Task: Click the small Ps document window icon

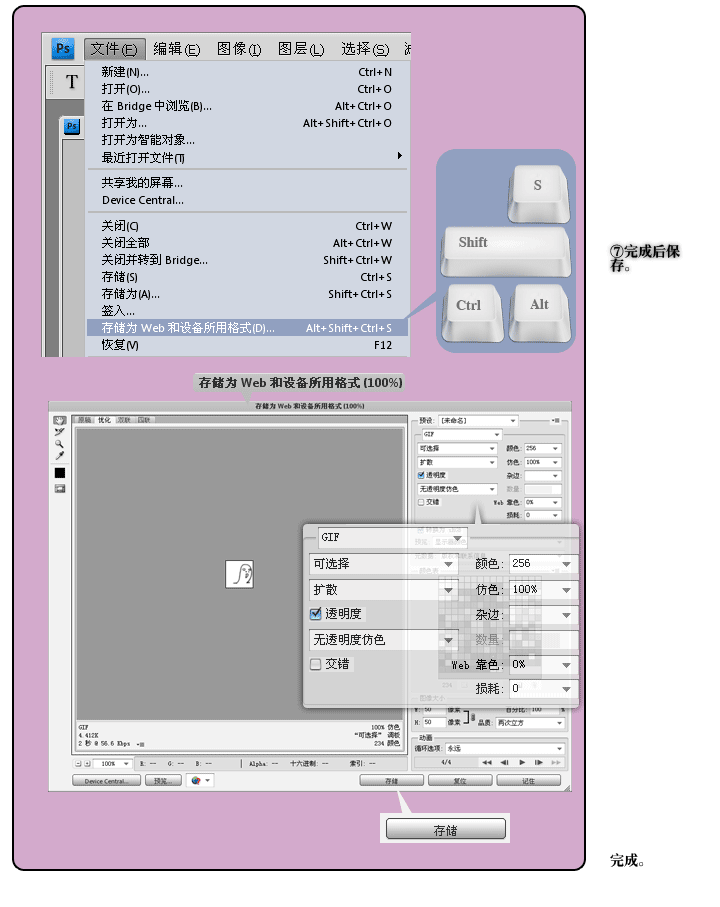Action: click(x=71, y=126)
